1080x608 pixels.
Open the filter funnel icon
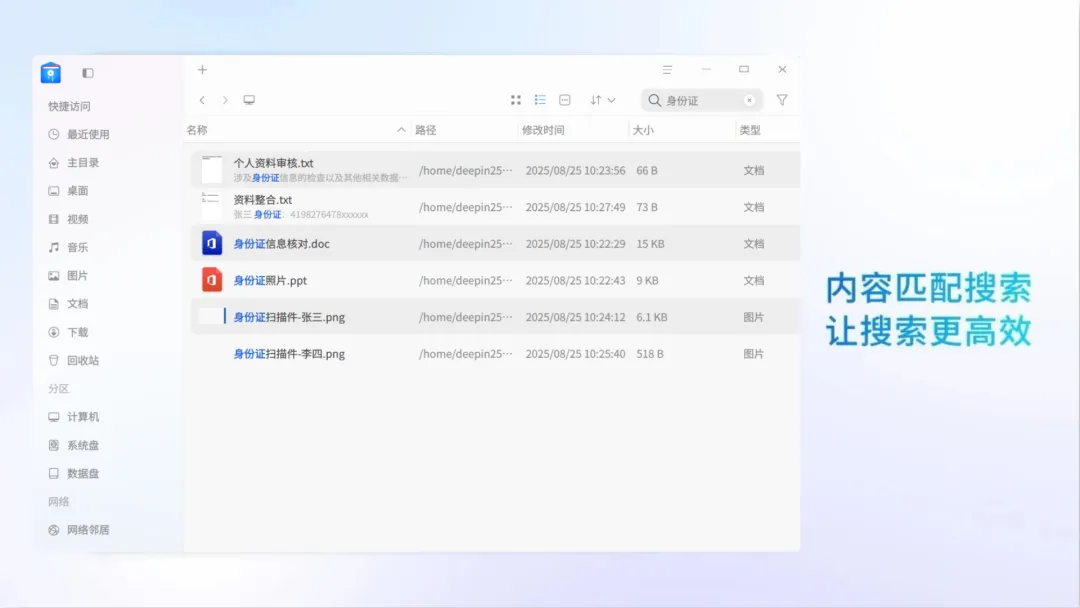[782, 100]
